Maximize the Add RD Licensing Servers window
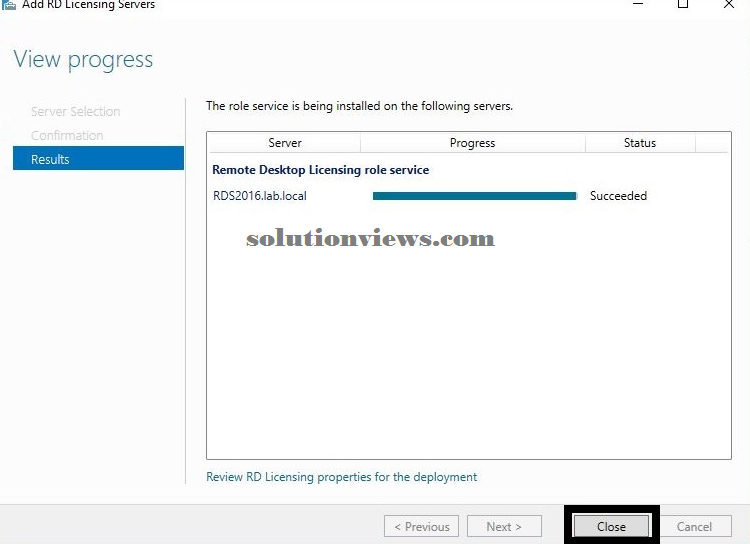 683,4
